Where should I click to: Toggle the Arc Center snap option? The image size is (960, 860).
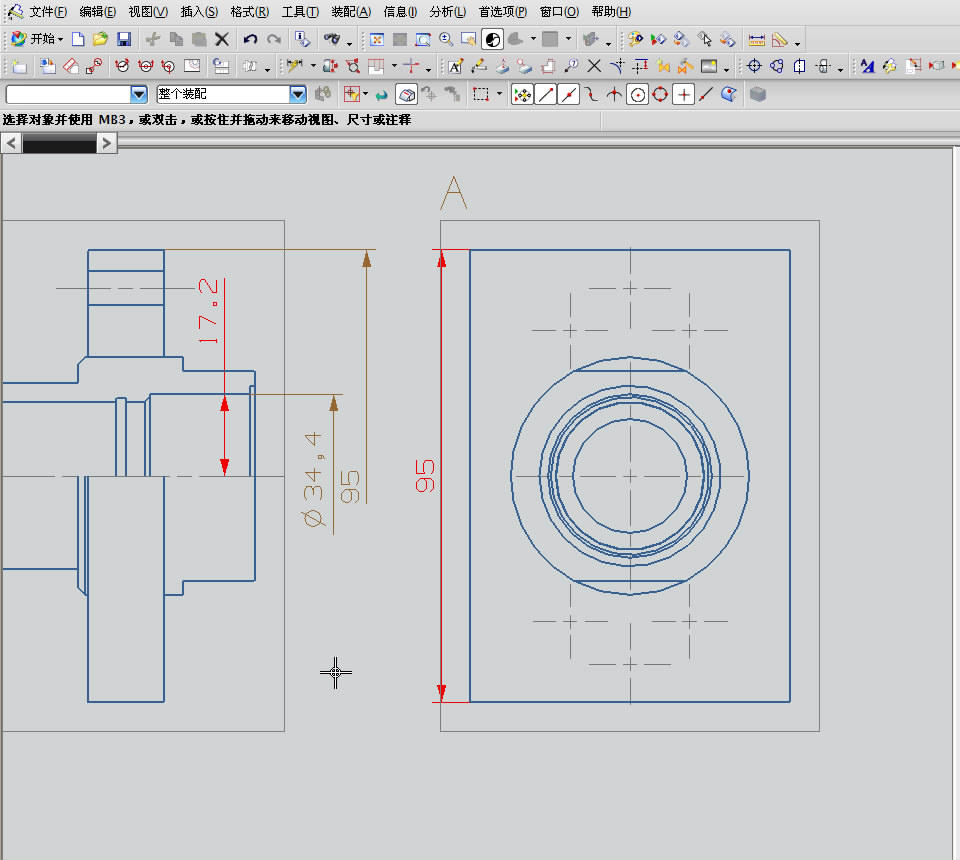(637, 94)
